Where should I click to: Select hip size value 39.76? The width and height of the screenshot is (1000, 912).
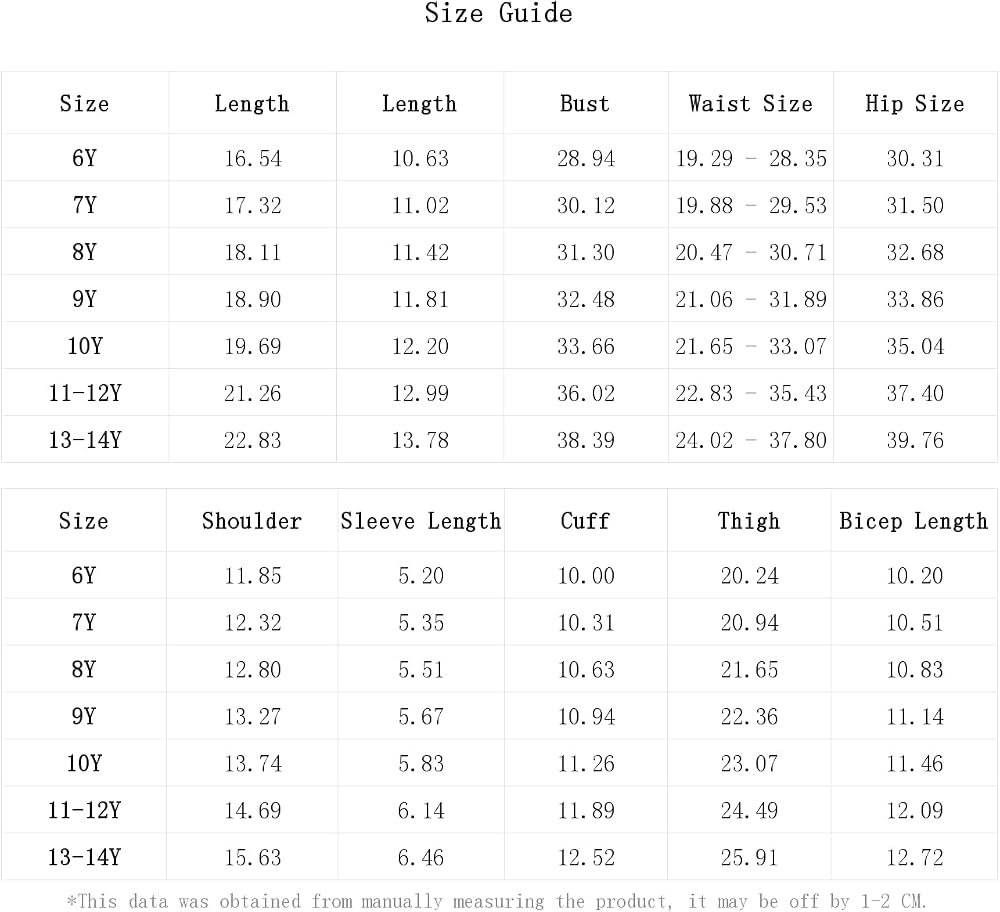point(915,440)
